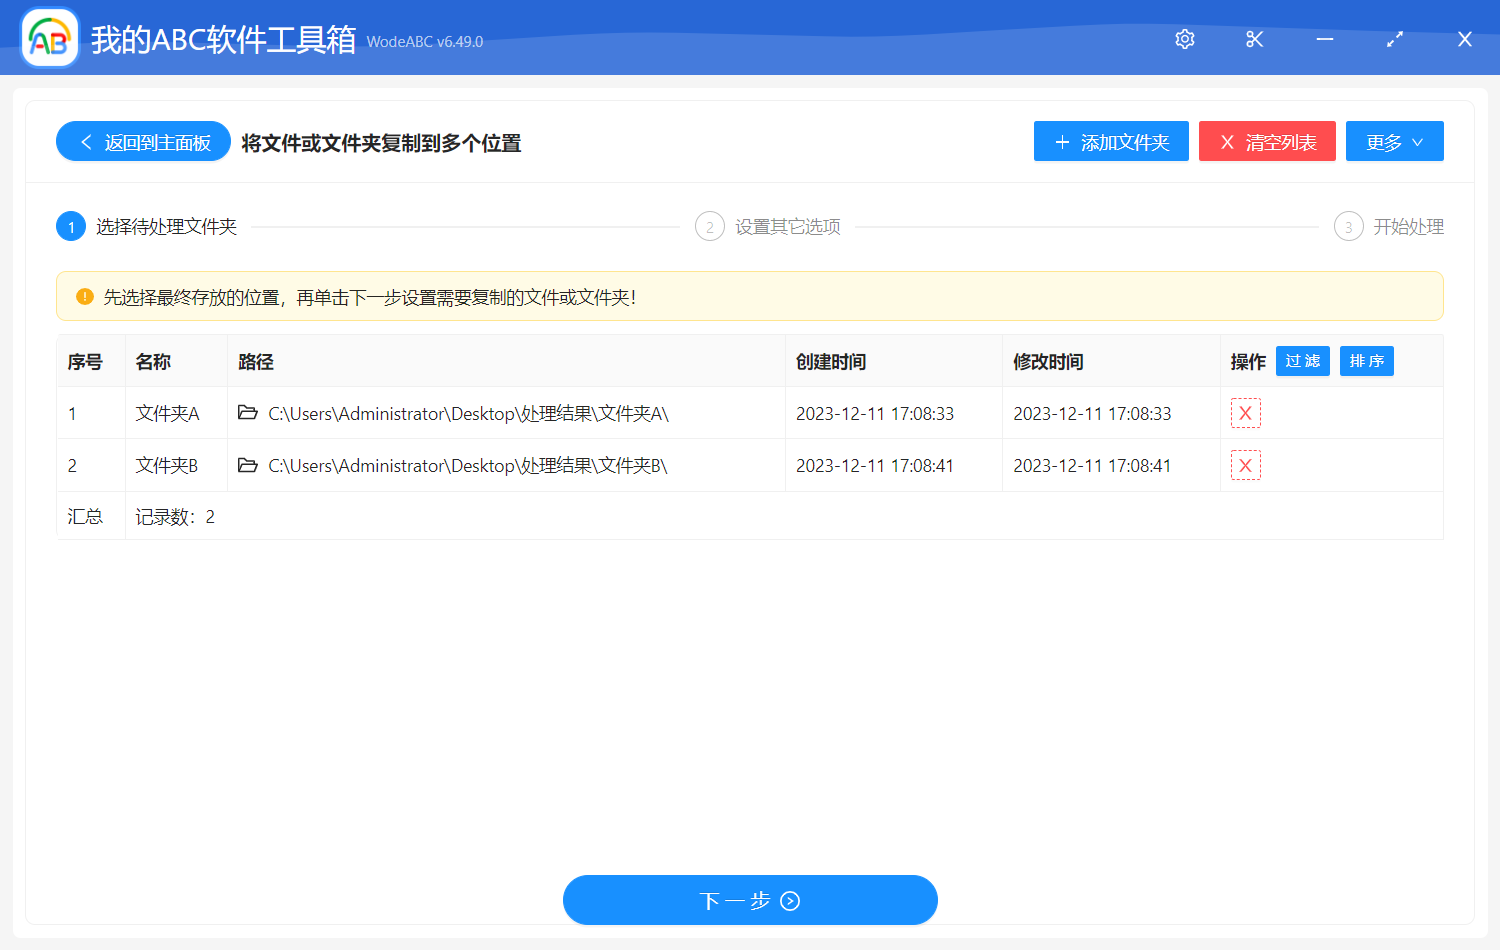Click the ABC toolbox logo icon
The width and height of the screenshot is (1500, 950).
(x=49, y=38)
